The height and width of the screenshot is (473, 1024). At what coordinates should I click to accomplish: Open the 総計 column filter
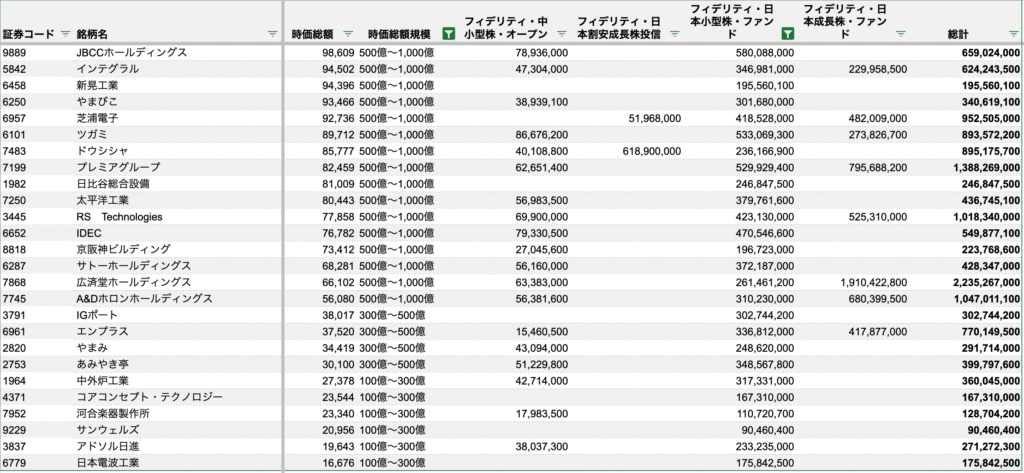click(x=1013, y=33)
